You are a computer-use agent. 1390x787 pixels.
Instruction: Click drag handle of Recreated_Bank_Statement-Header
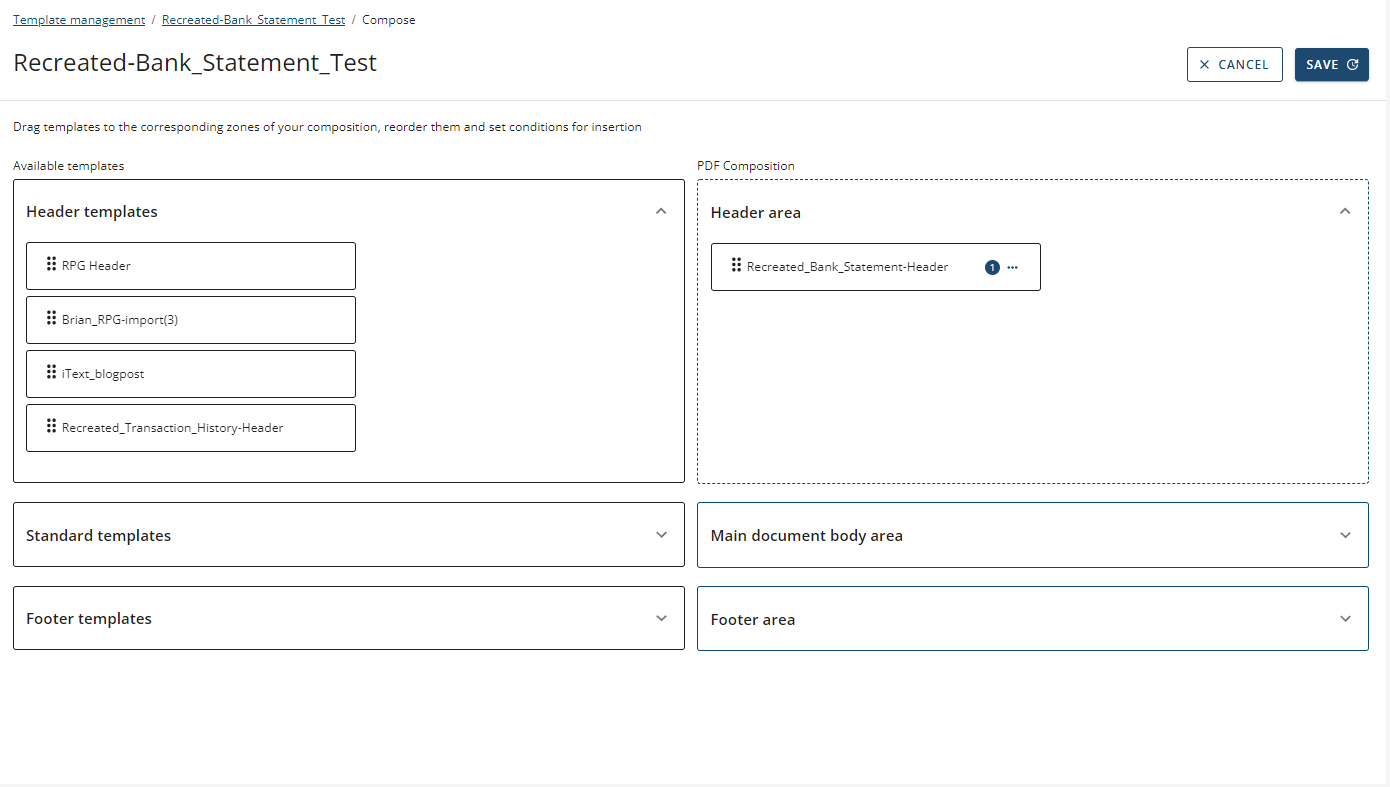coord(736,265)
